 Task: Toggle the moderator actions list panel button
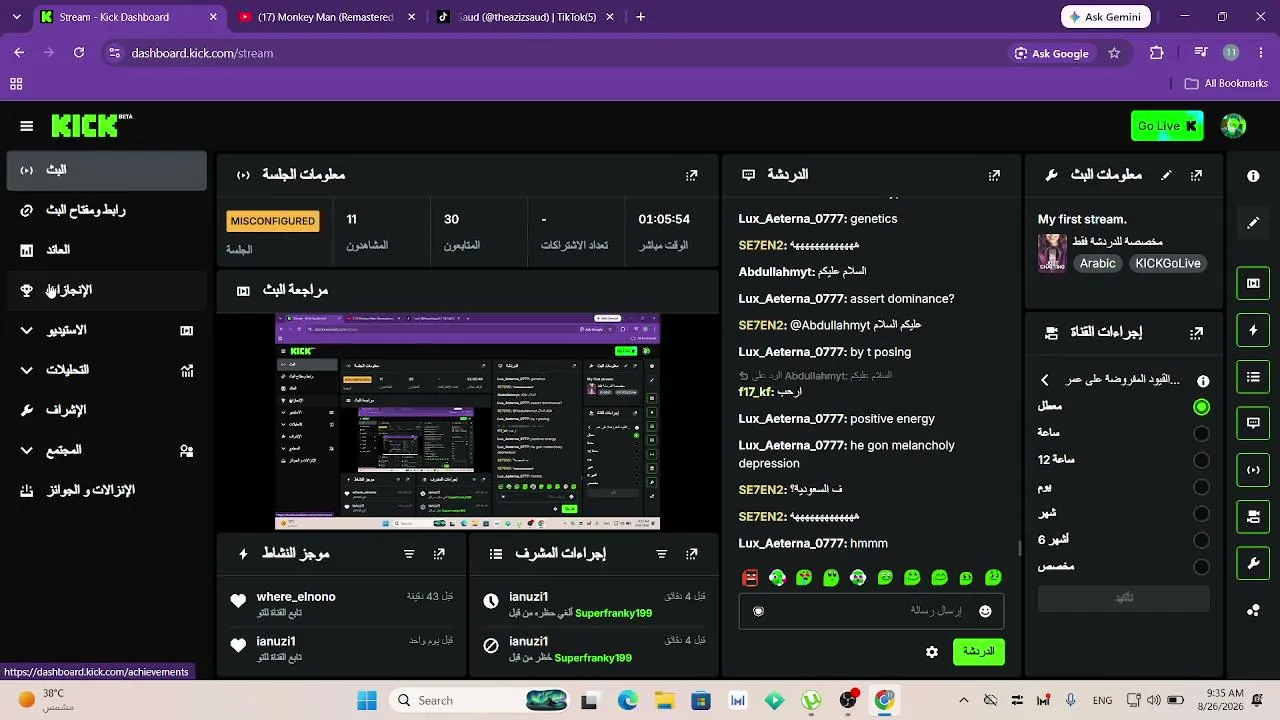(1253, 377)
